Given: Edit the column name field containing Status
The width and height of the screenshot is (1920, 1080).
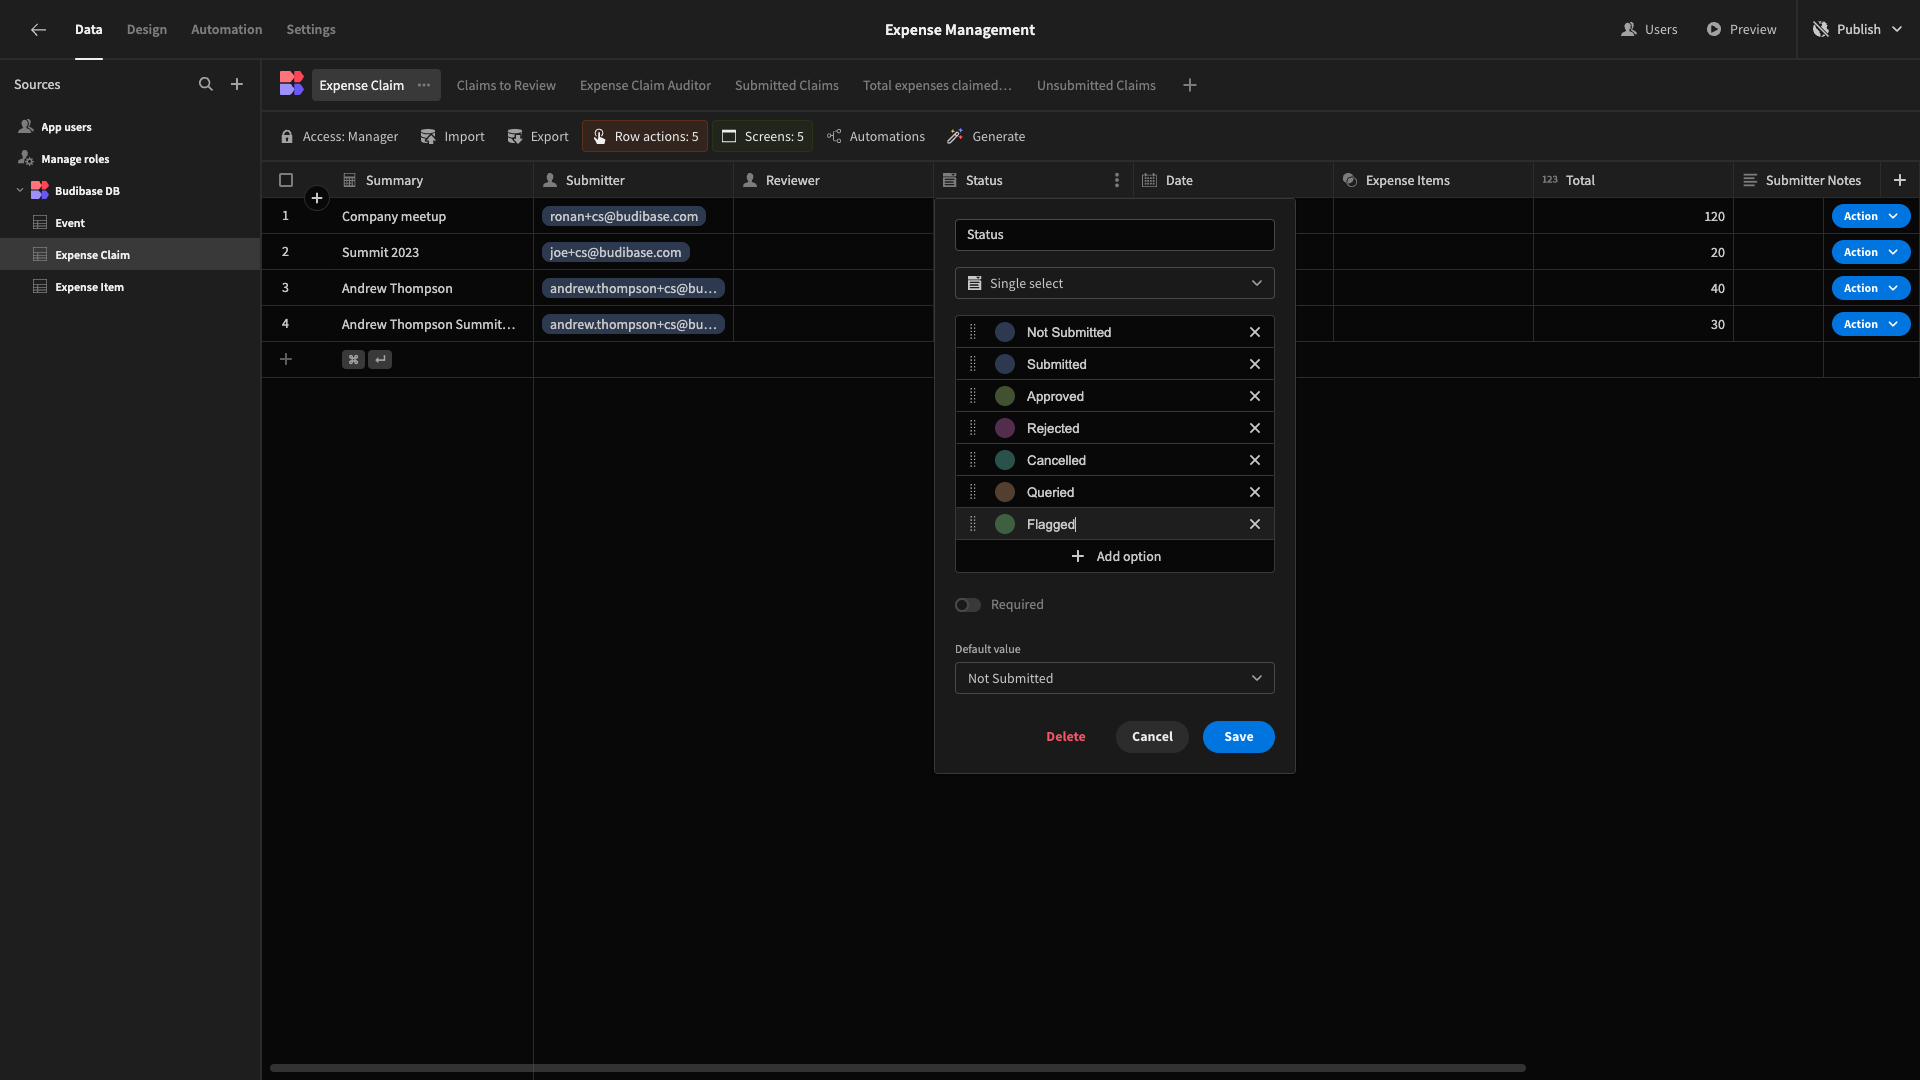Looking at the screenshot, I should [x=1114, y=235].
